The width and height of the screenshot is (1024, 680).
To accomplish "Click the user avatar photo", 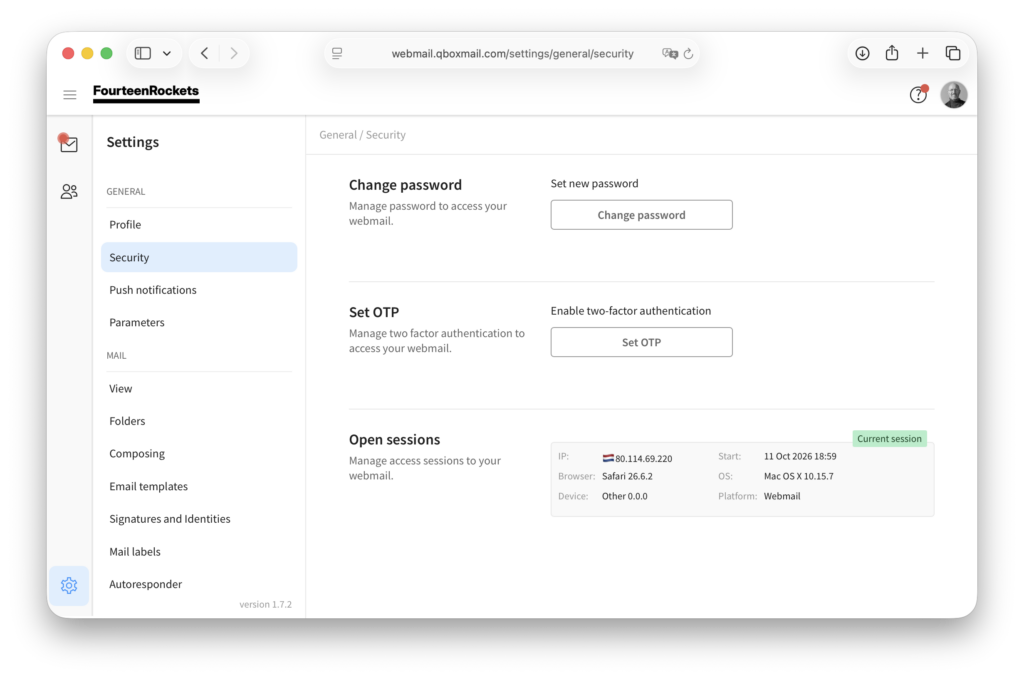I will coord(953,95).
